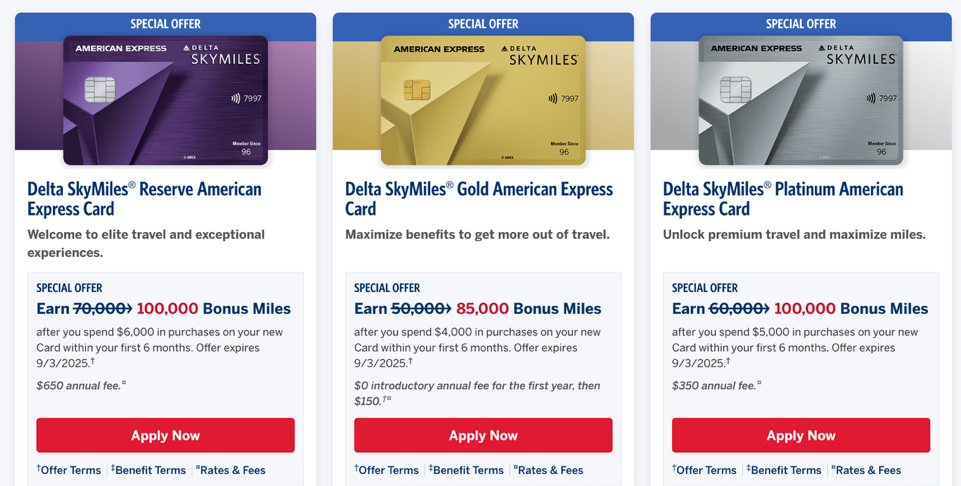Open Rates & Fees under the Reserve card
This screenshot has width=961, height=486.
pyautogui.click(x=230, y=470)
